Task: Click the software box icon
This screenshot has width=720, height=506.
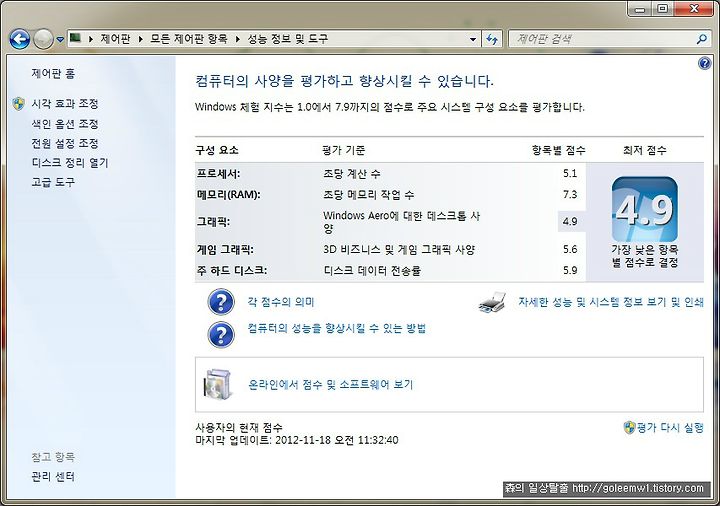Action: 218,384
